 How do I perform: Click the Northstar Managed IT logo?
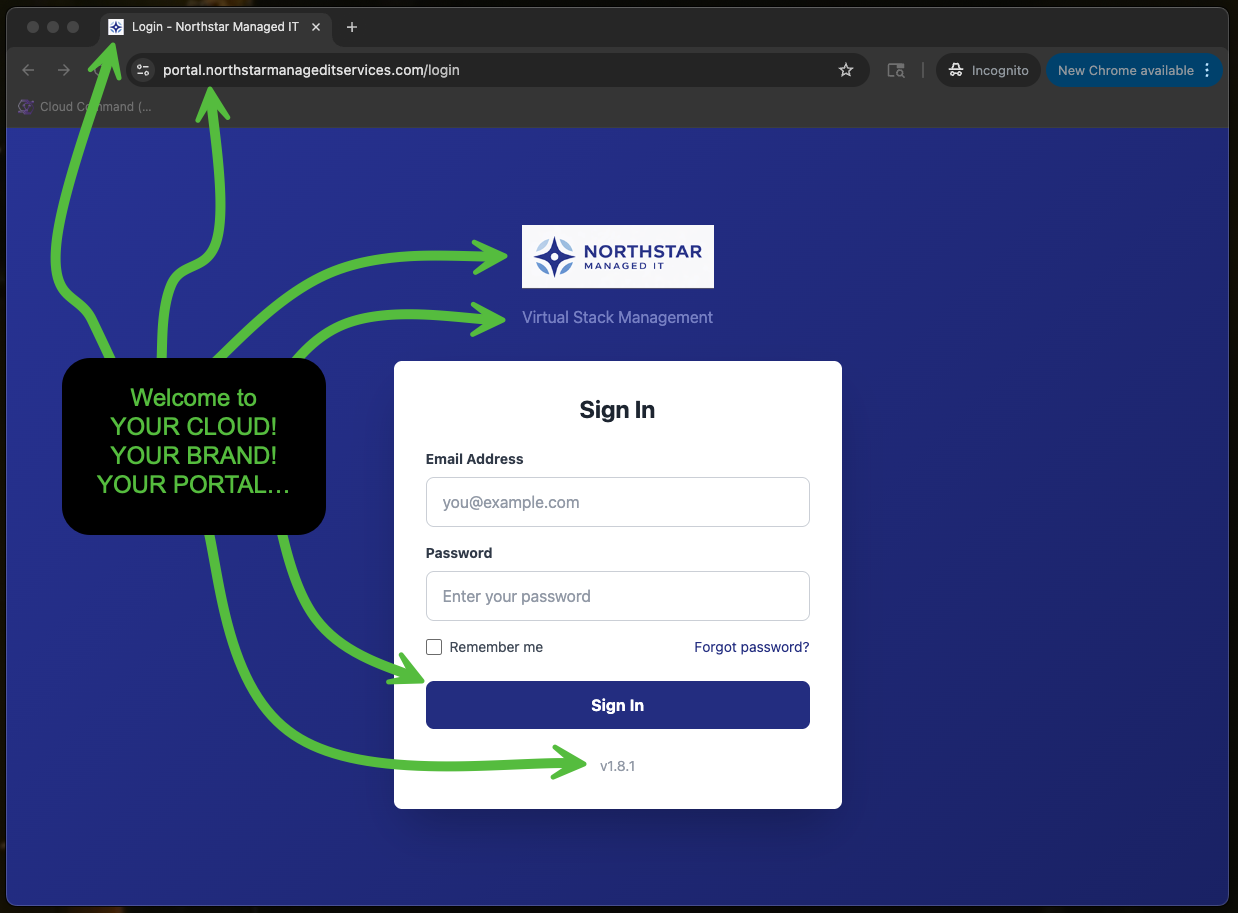pos(617,256)
